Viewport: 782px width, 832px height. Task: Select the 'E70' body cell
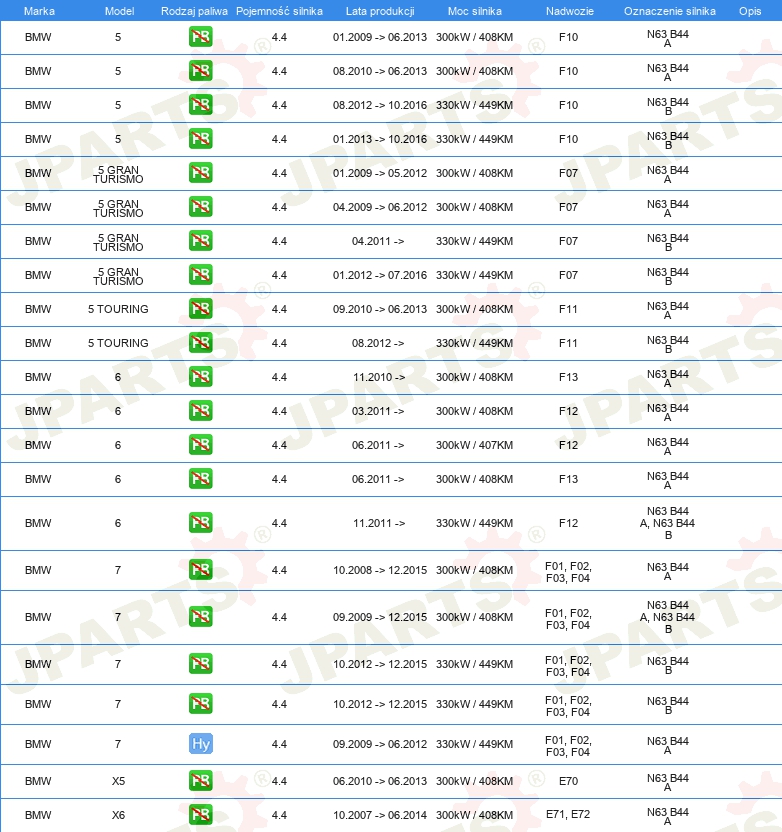click(x=568, y=781)
